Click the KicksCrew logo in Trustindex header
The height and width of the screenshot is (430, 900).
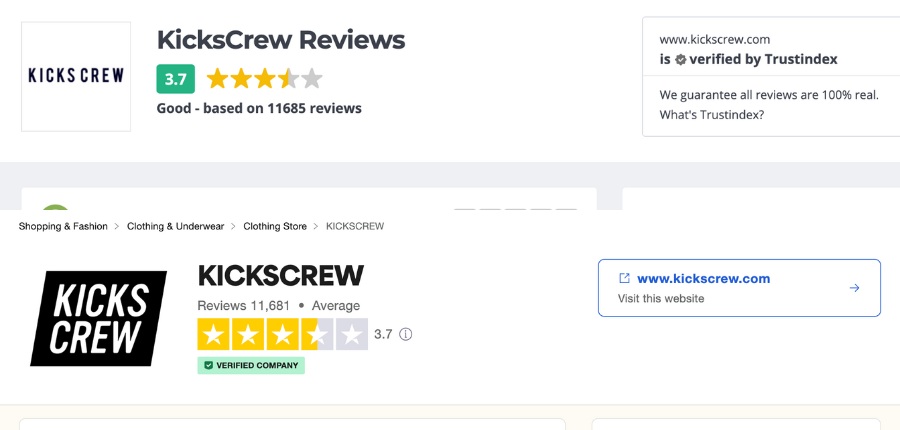(76, 76)
